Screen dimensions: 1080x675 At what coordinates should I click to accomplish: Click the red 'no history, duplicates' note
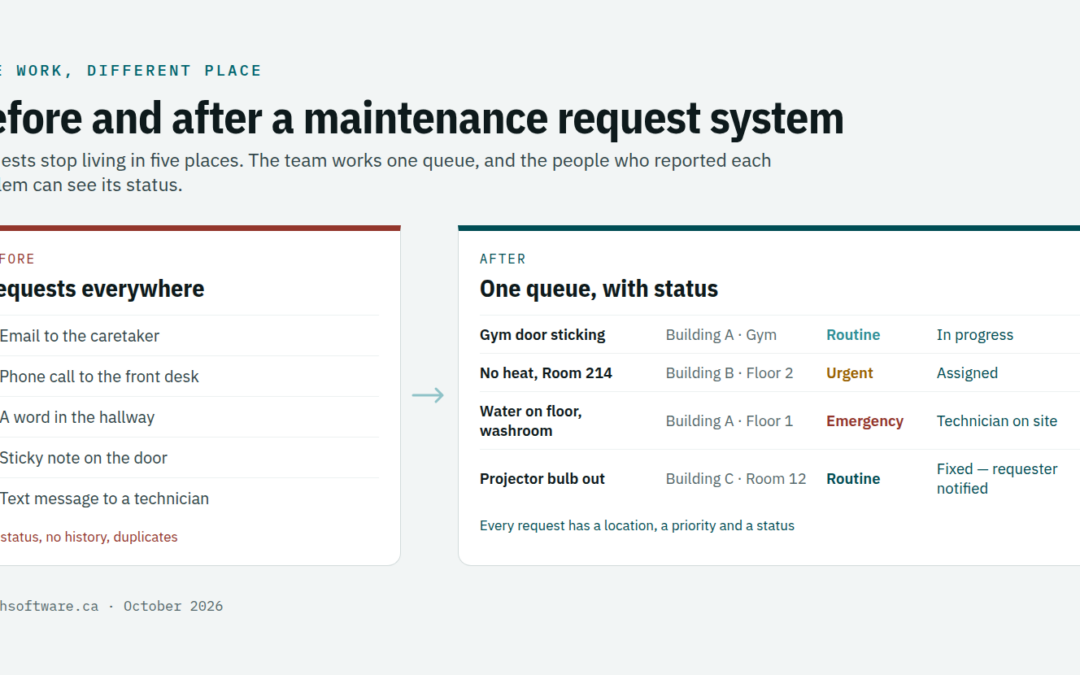tap(89, 537)
